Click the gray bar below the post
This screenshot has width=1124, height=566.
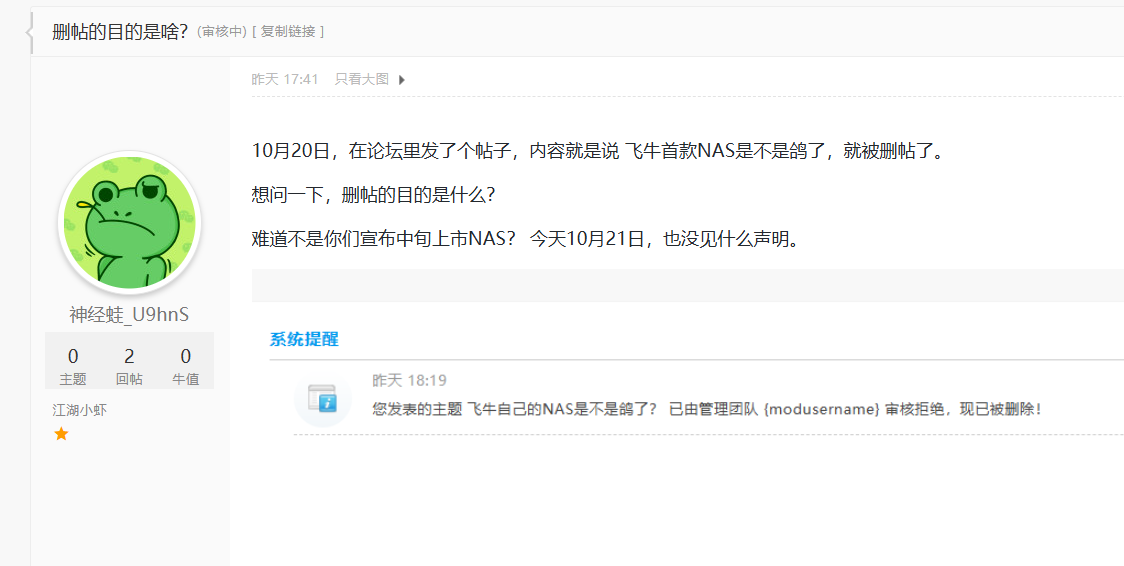click(x=687, y=285)
